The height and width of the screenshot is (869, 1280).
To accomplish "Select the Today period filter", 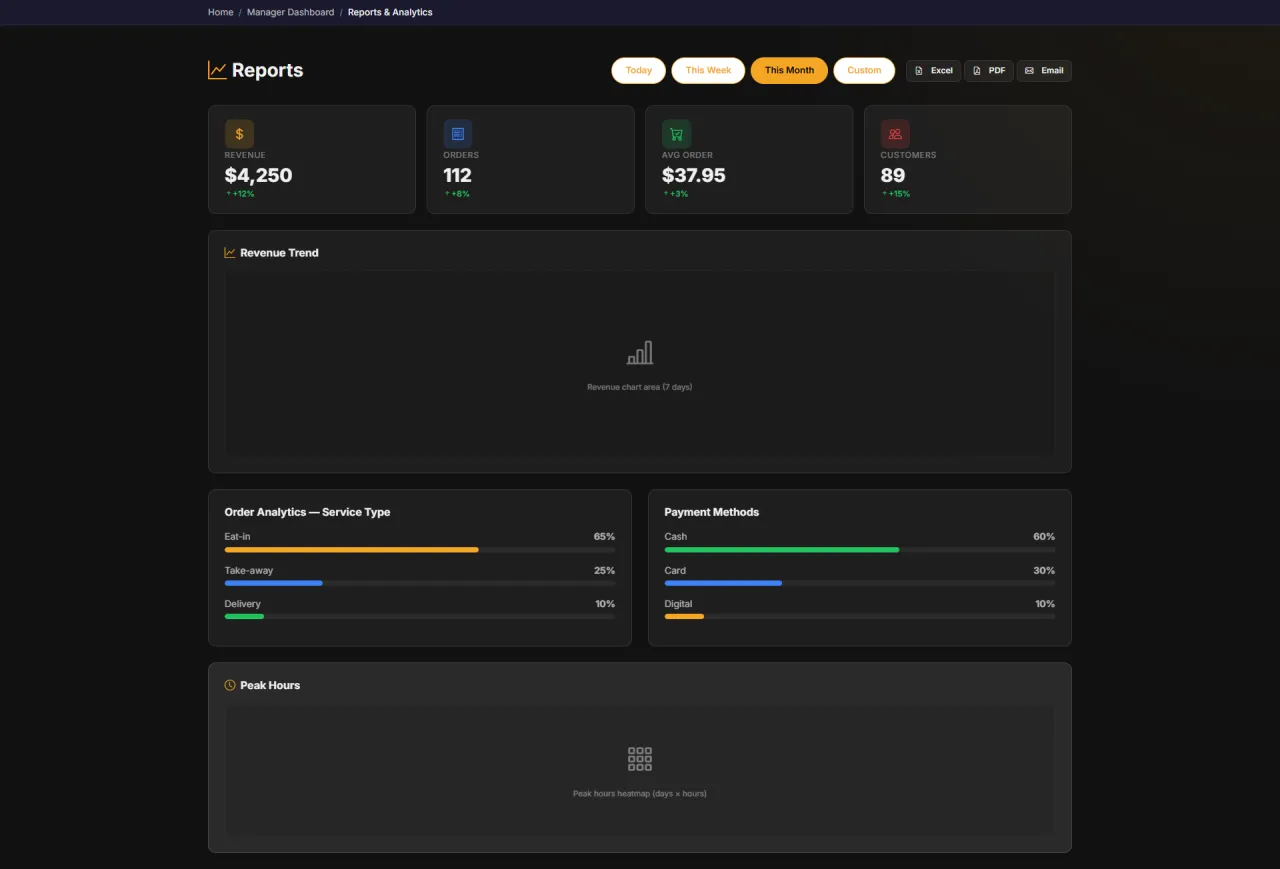I will tap(639, 70).
